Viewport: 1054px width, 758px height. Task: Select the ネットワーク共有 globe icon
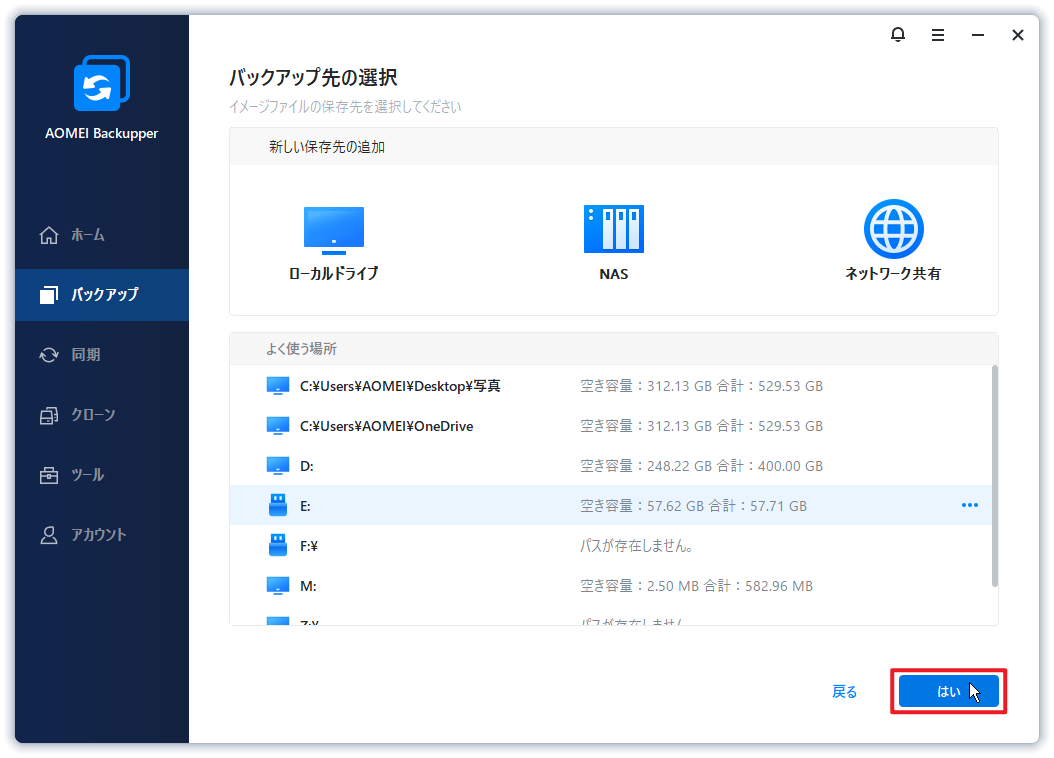pyautogui.click(x=893, y=230)
